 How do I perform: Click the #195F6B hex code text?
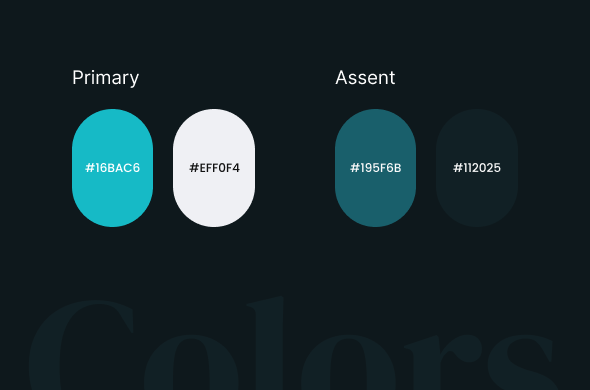(376, 168)
